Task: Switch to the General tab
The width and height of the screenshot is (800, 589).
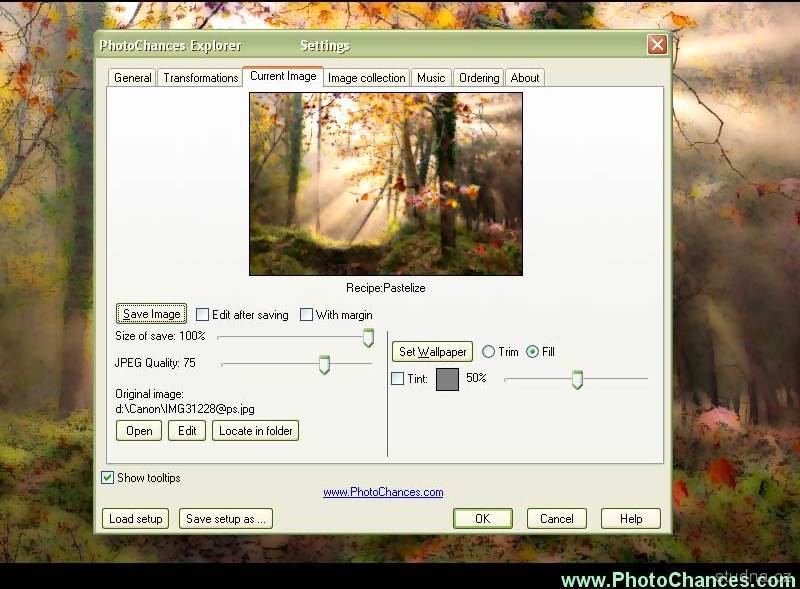Action: tap(132, 78)
